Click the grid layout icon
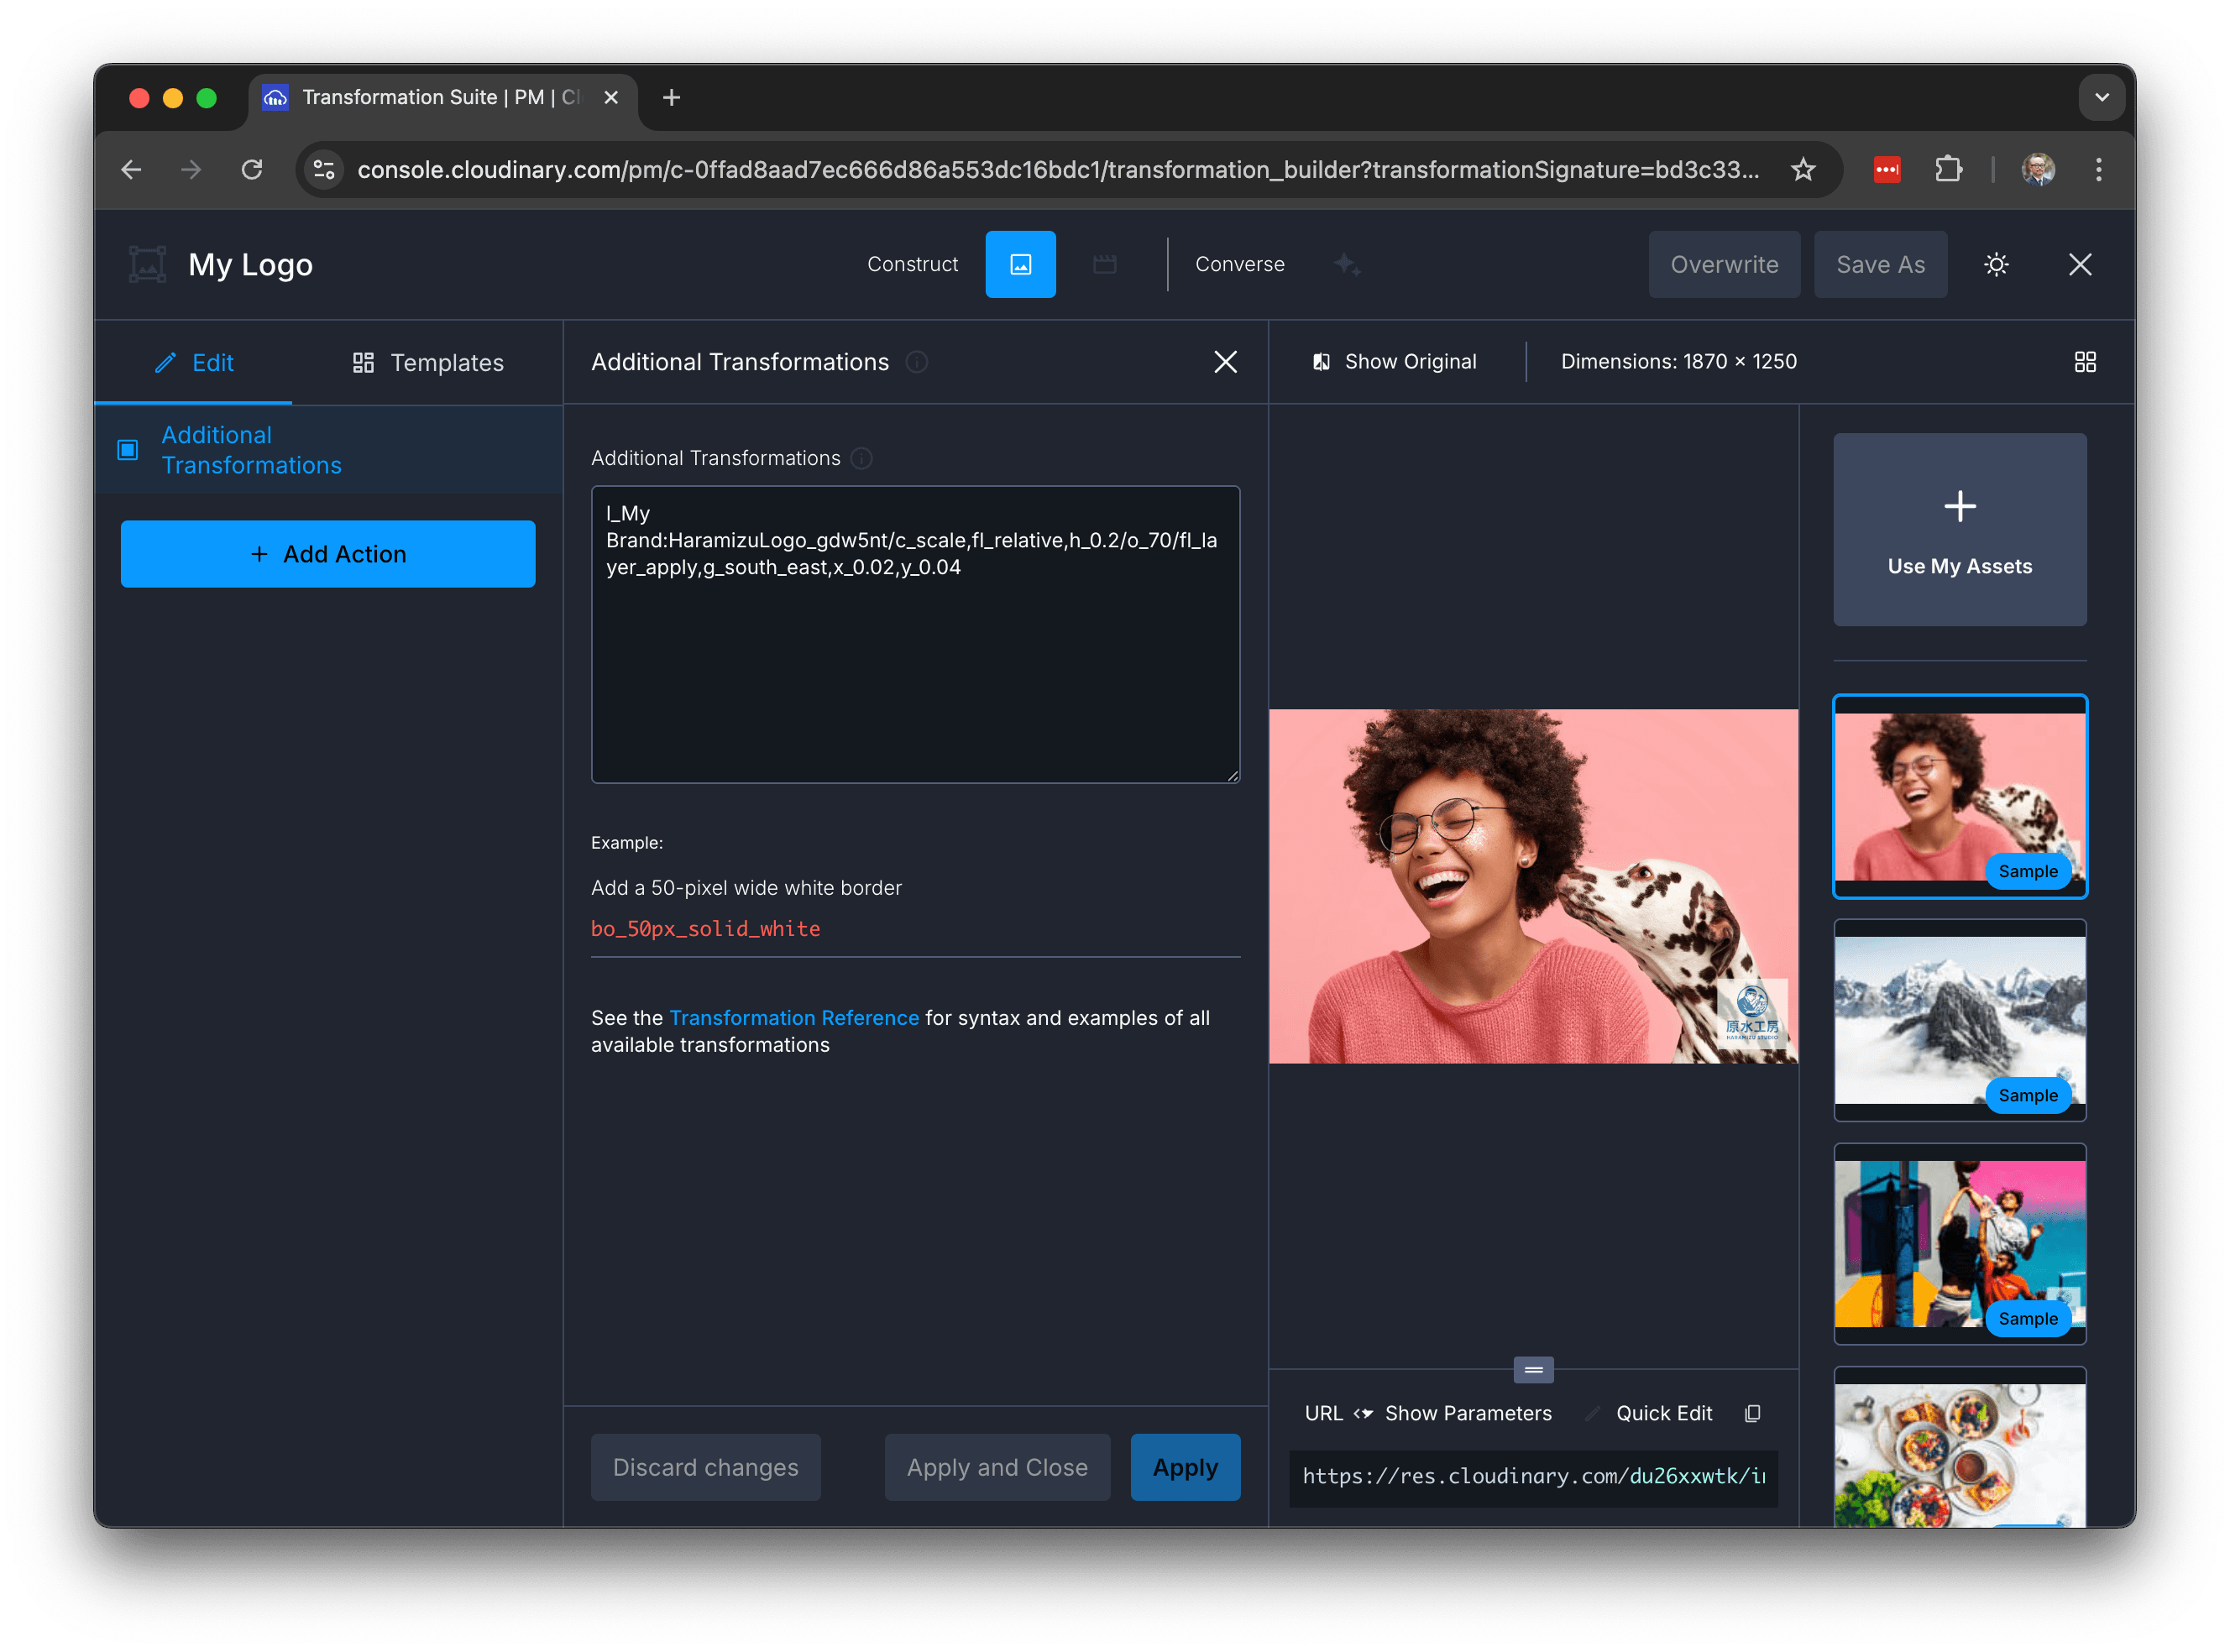 [2084, 362]
